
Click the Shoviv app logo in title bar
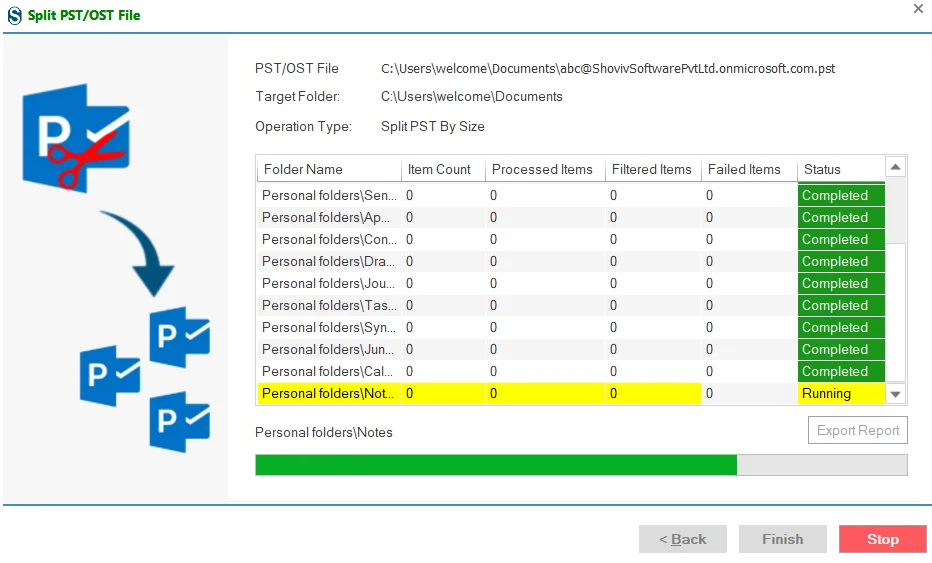15,15
